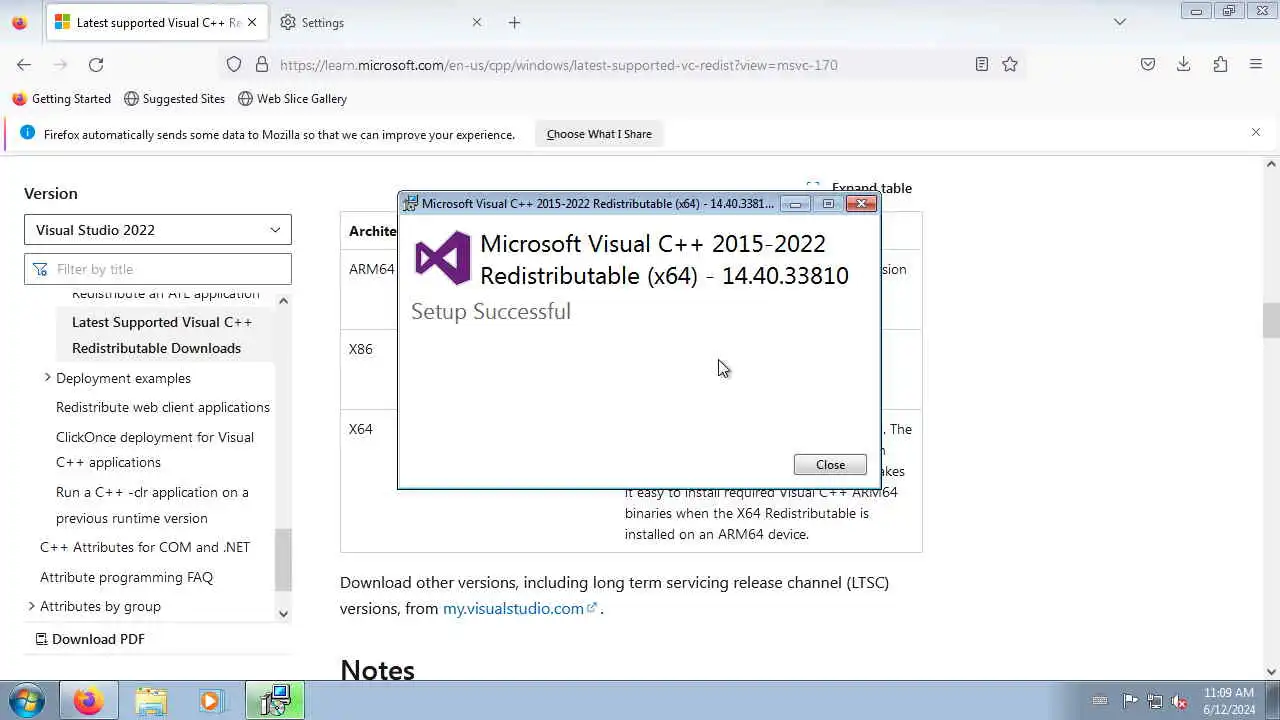The width and height of the screenshot is (1280, 720).
Task: Open Latest Supported Visual C++ Redistributable Downloads
Action: click(162, 335)
